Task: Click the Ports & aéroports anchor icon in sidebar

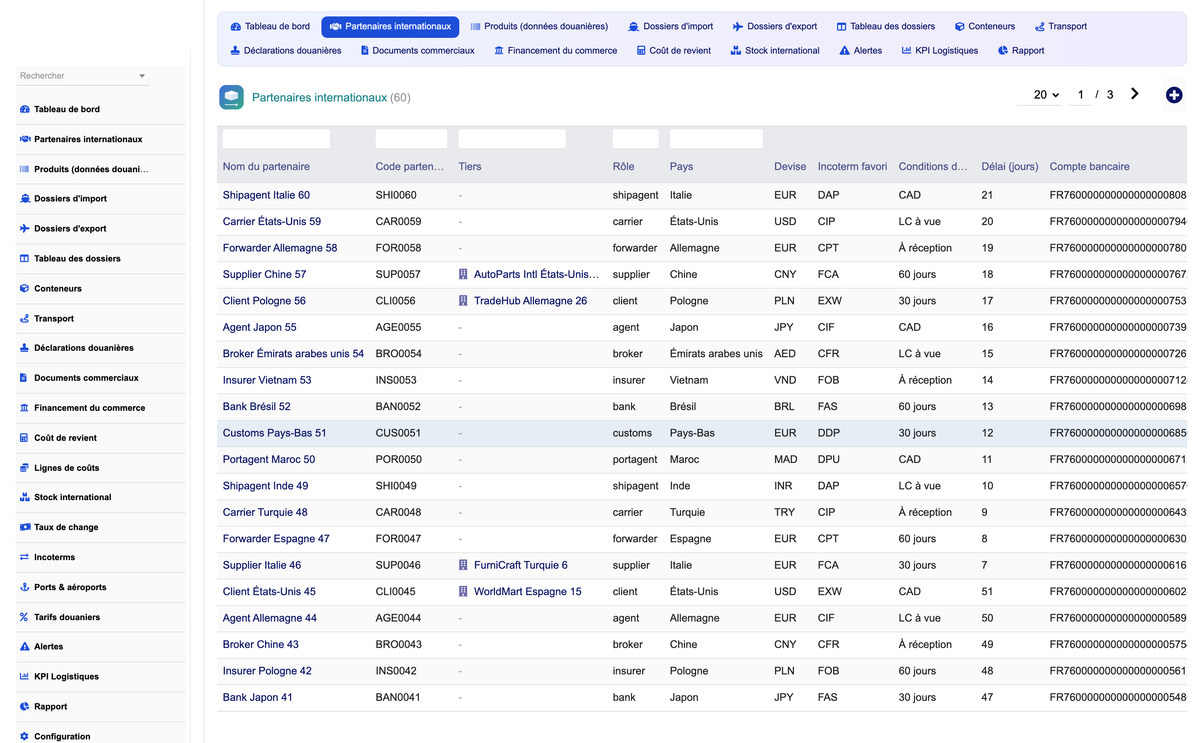Action: [25, 587]
